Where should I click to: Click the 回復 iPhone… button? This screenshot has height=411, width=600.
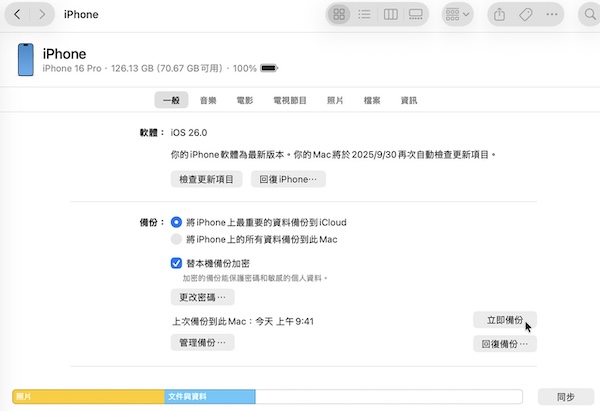(288, 179)
